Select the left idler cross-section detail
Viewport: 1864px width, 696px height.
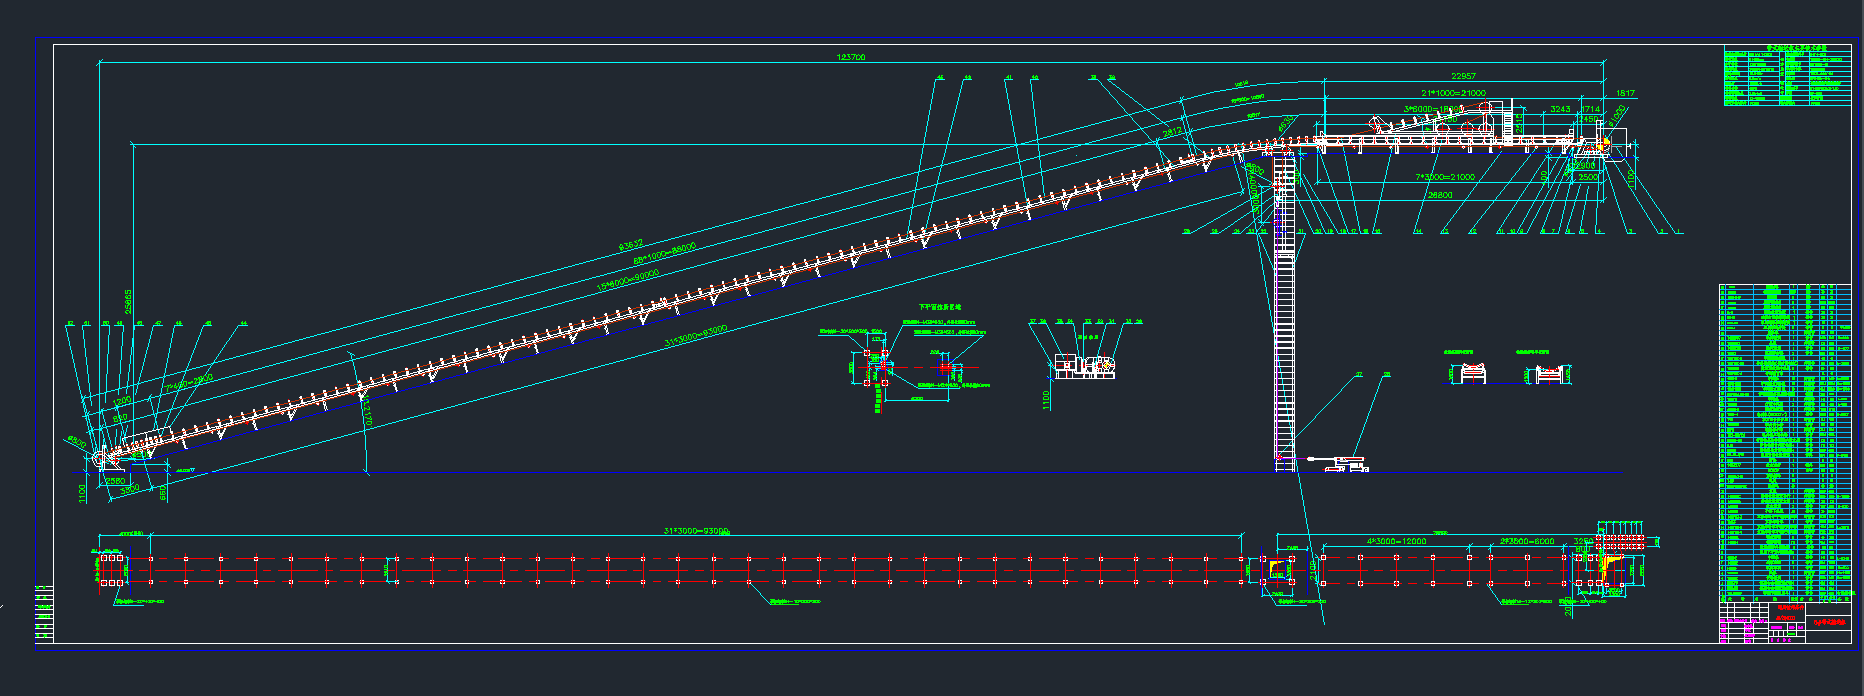click(1469, 373)
